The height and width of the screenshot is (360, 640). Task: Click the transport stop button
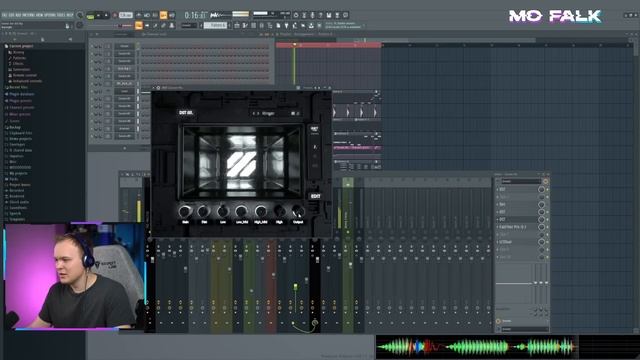coord(106,16)
